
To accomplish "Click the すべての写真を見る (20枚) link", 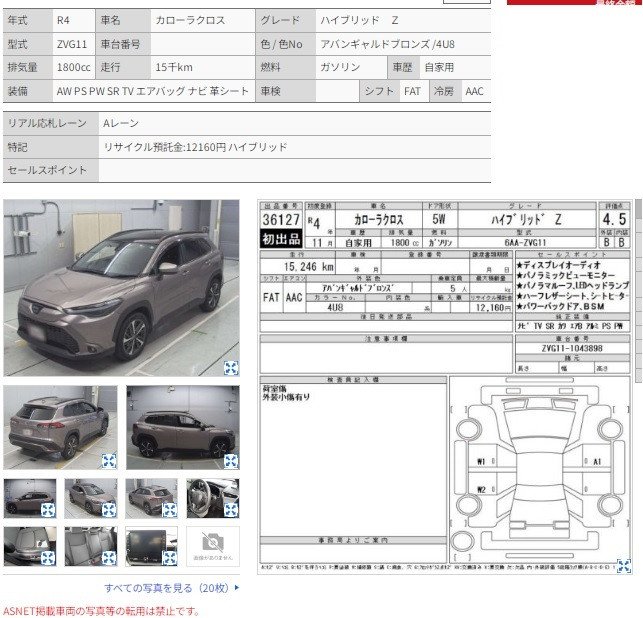I will [x=166, y=588].
